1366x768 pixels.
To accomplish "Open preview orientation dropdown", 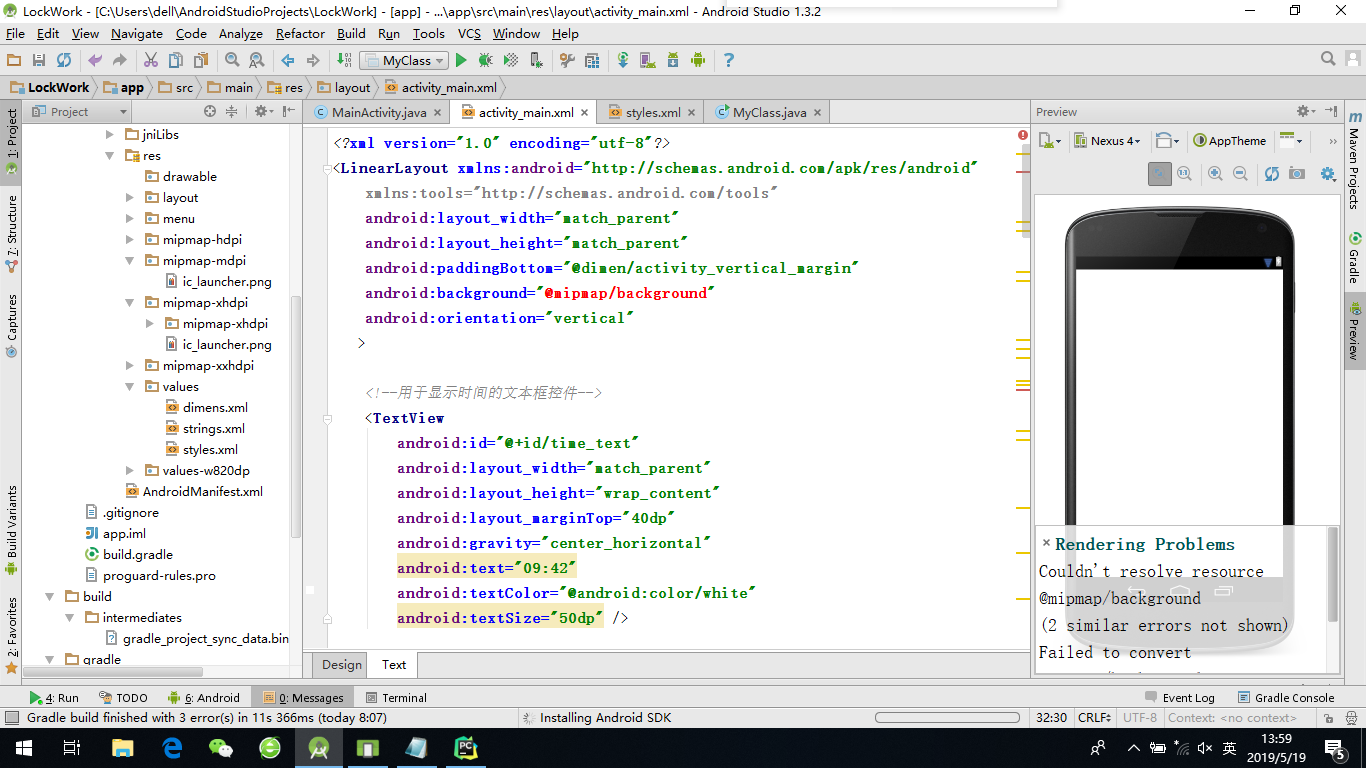I will tap(1166, 141).
